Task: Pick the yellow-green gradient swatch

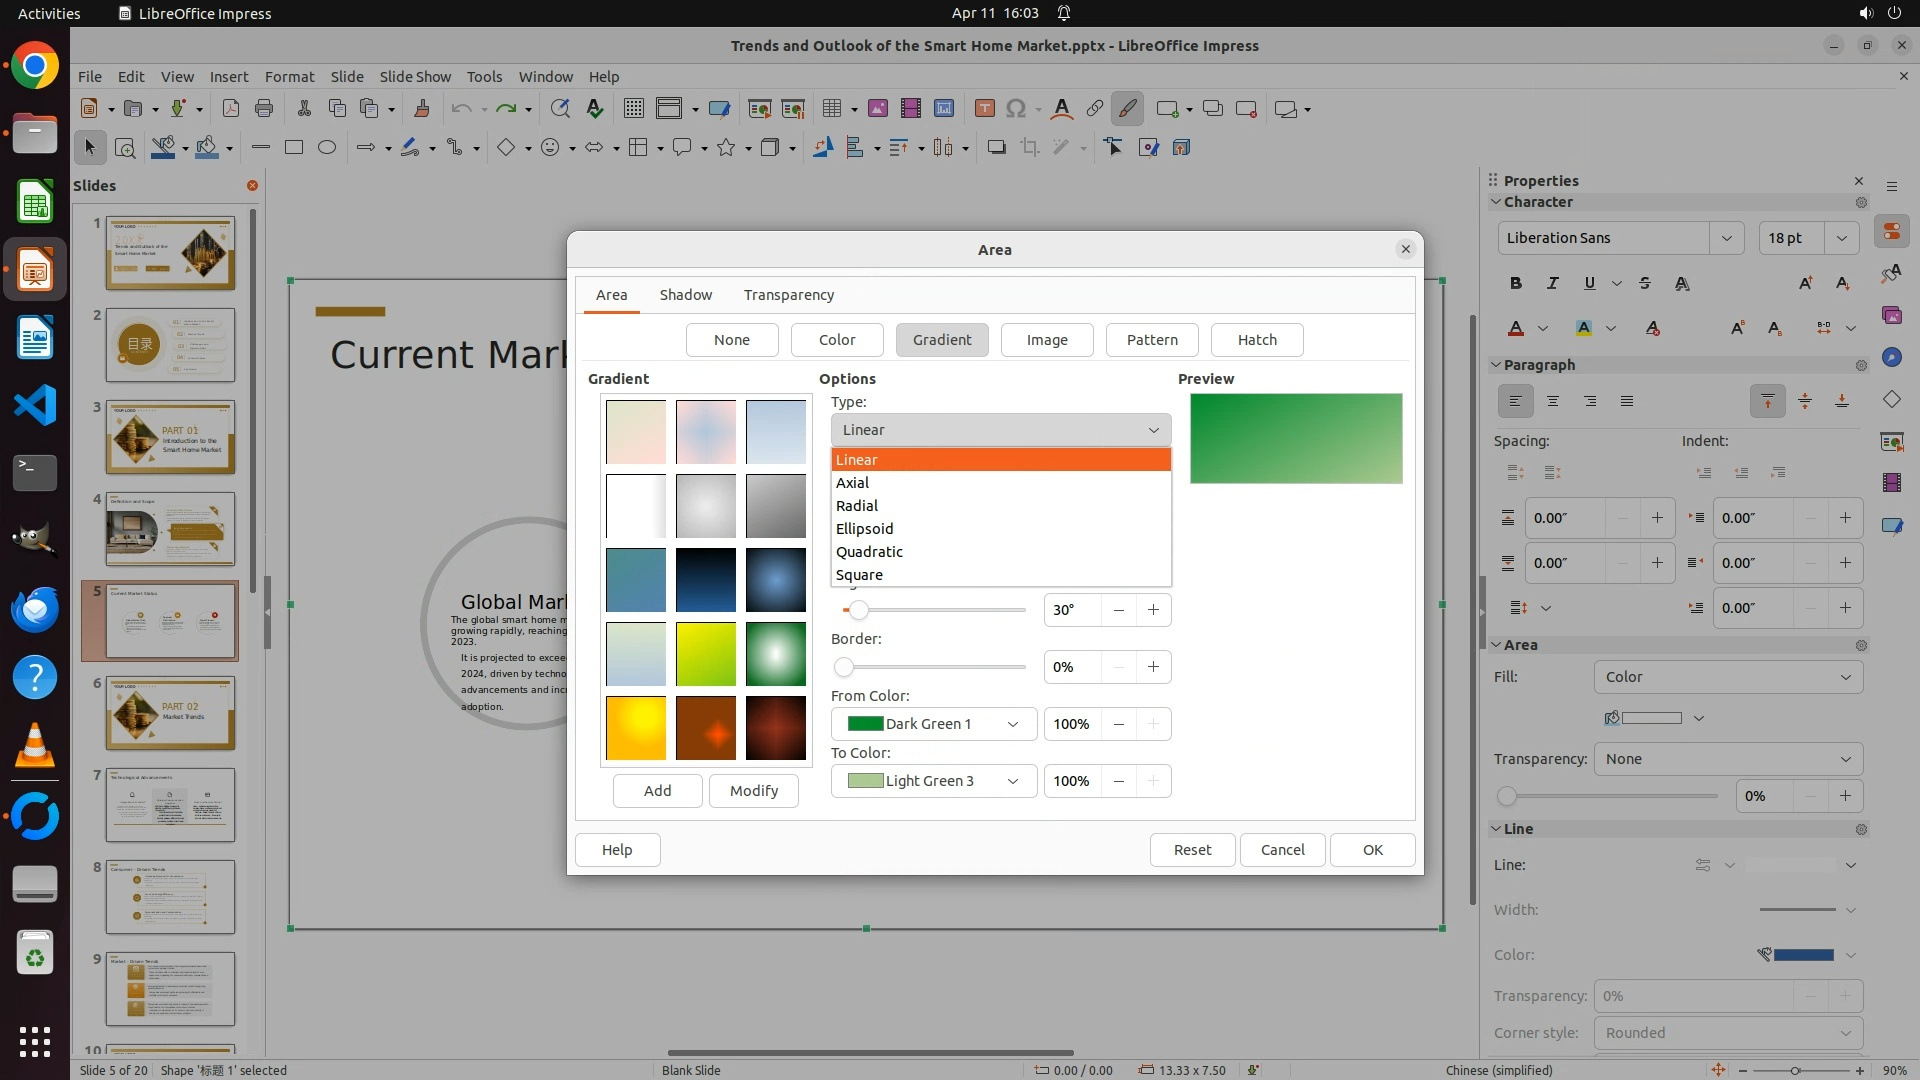Action: point(705,654)
